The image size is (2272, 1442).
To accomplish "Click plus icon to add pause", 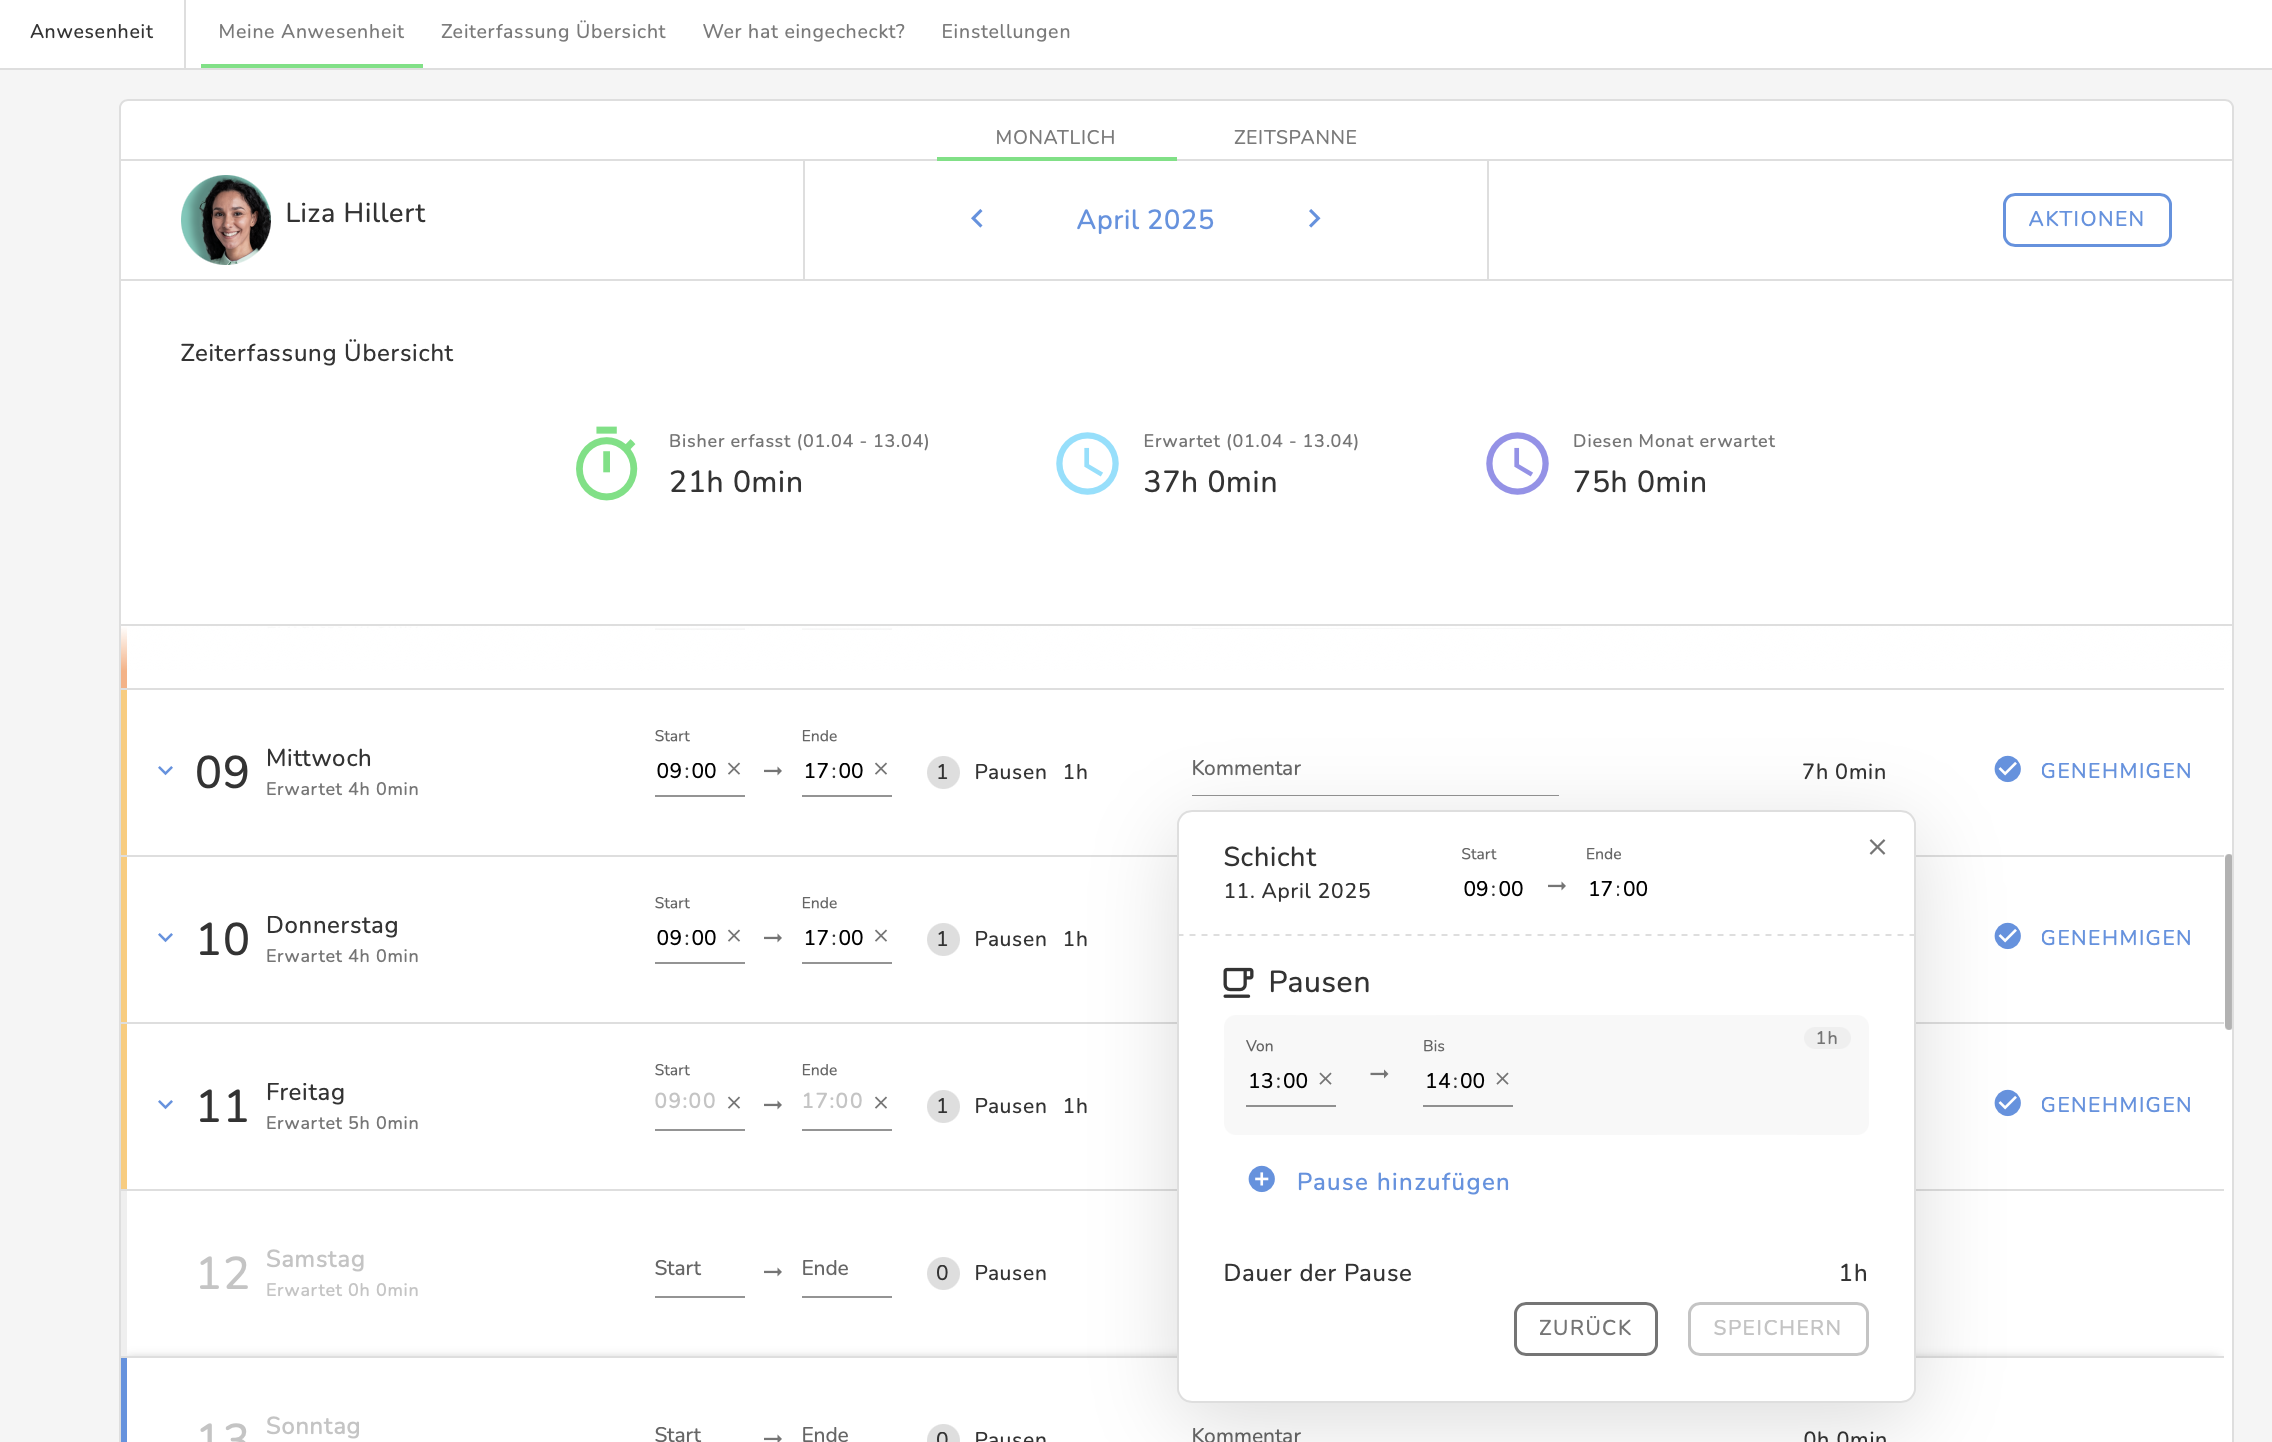I will pos(1262,1180).
